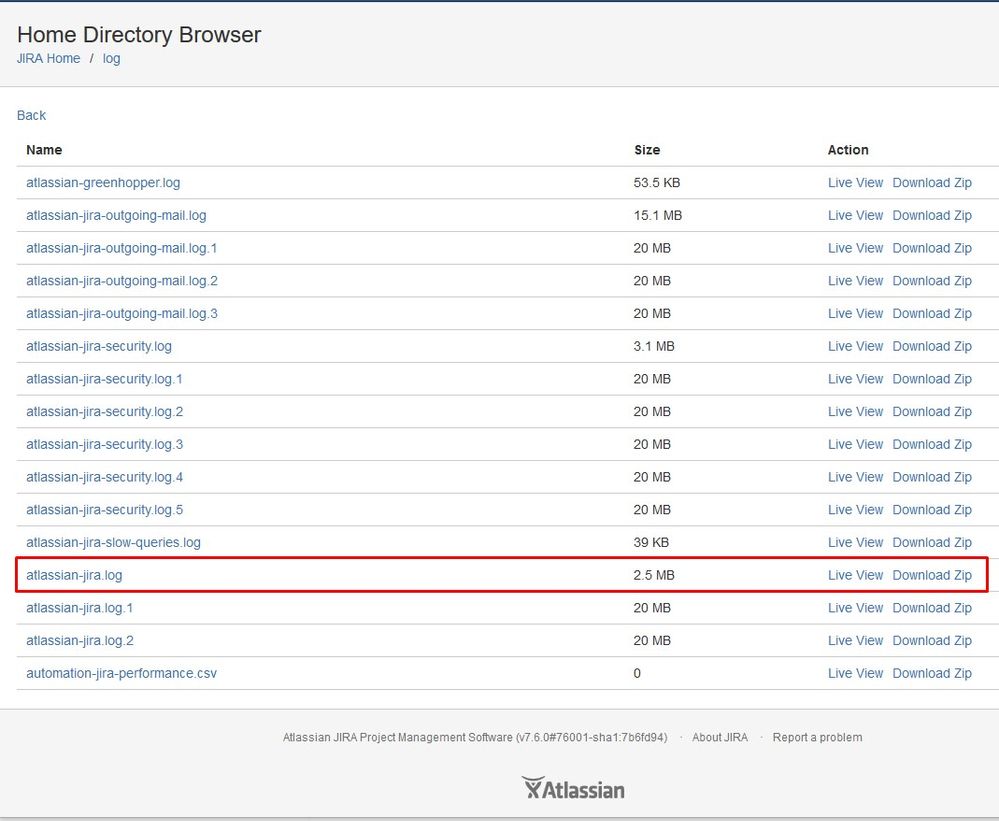Open atlassian-jira-outgoing-mail.log.3 file

point(122,313)
